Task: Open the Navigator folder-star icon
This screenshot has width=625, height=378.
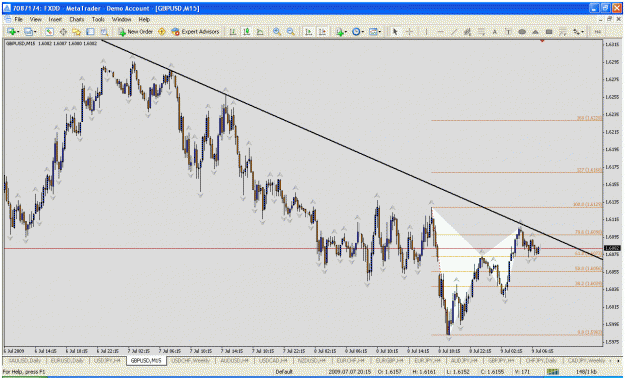Action: 77,32
